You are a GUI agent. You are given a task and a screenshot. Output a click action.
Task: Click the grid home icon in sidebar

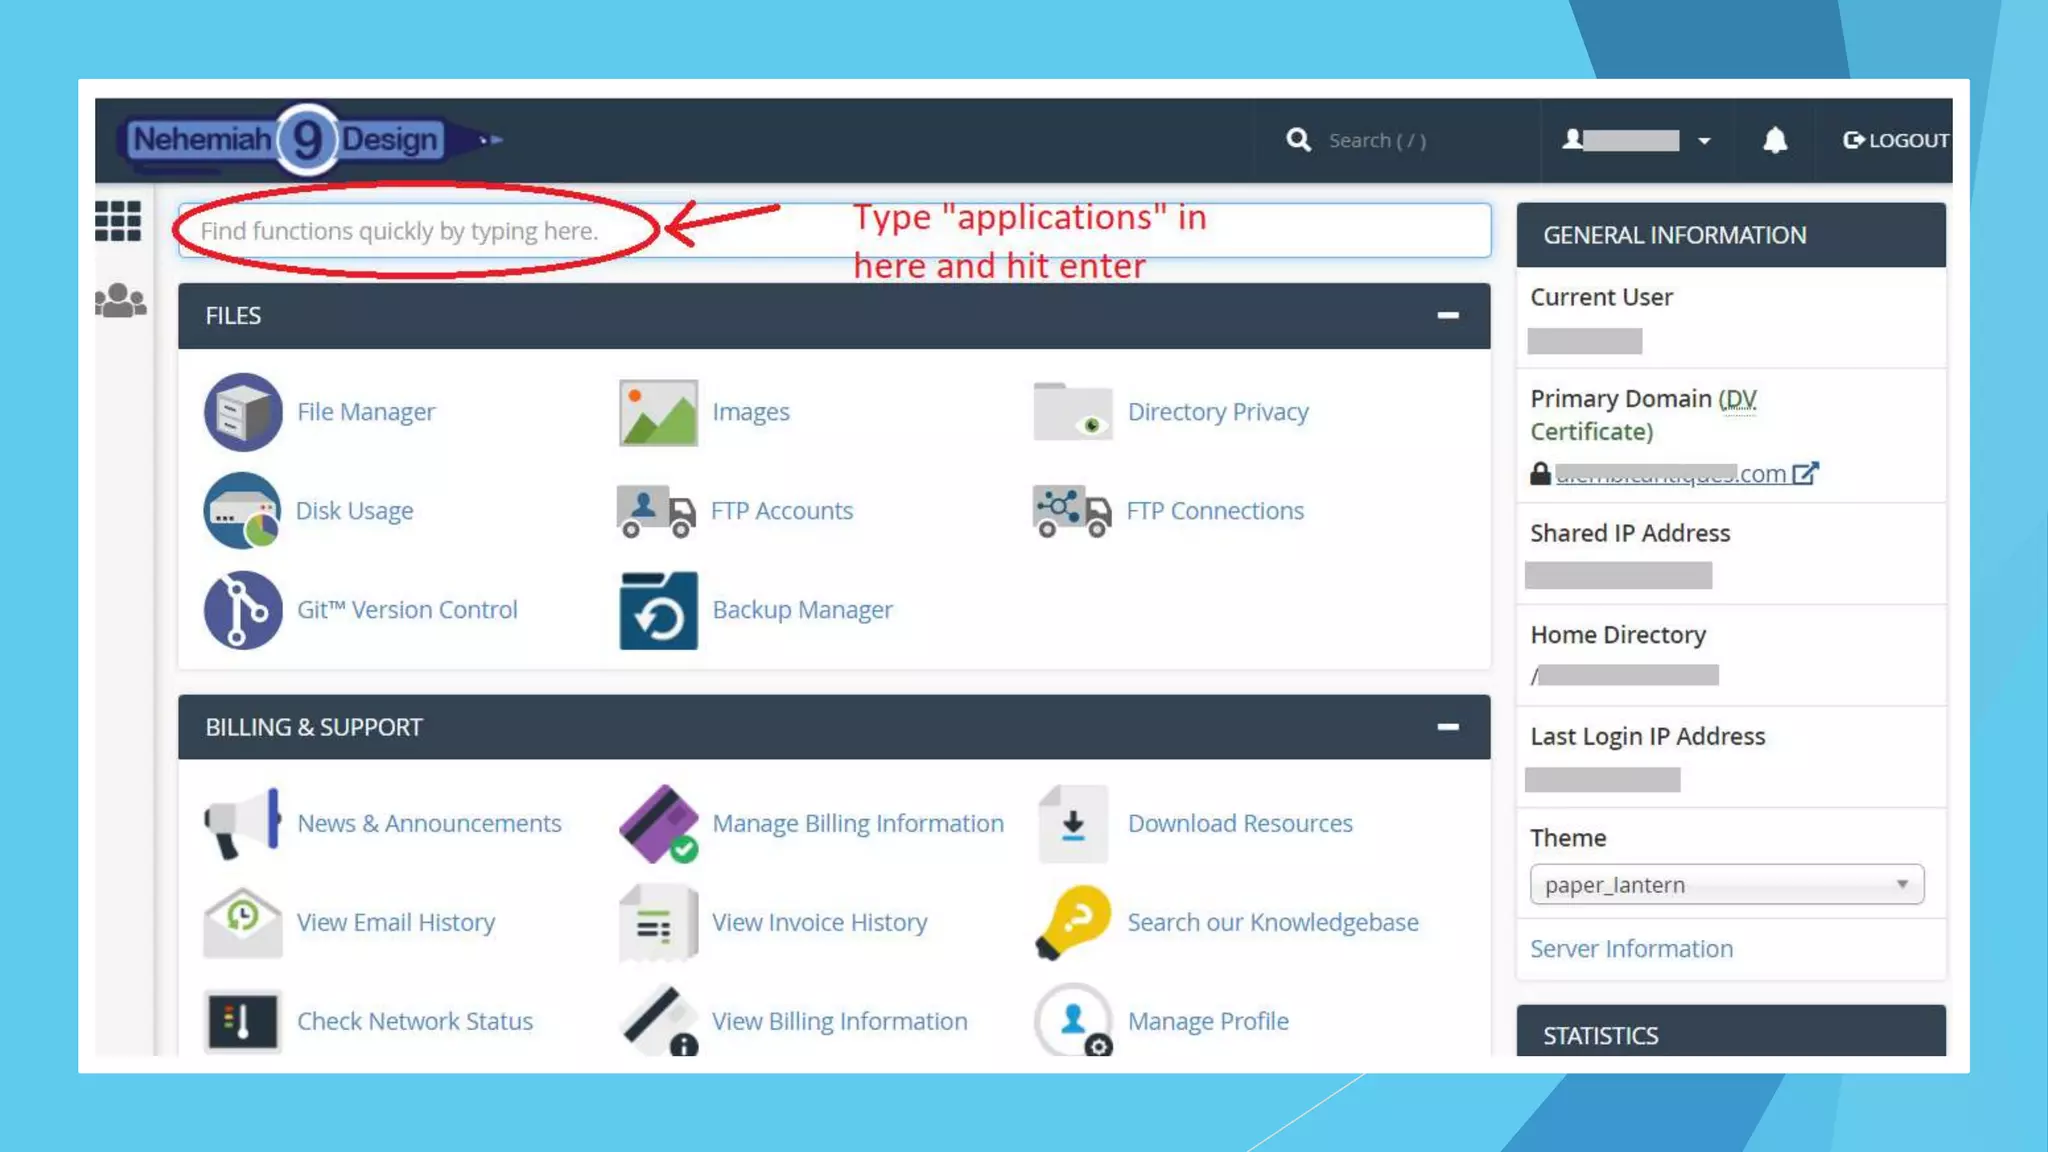pos(118,221)
